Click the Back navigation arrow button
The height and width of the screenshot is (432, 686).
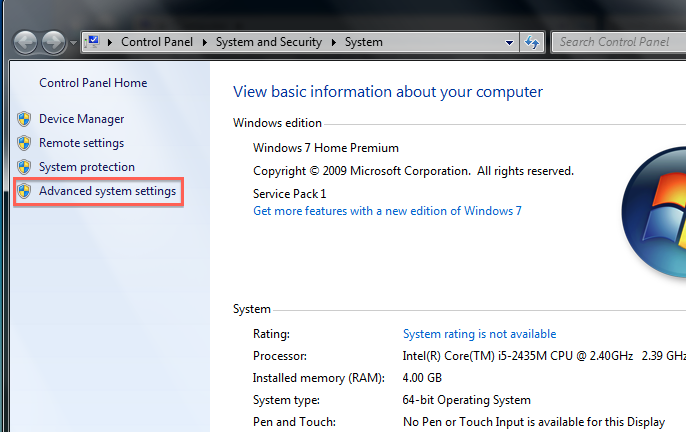click(25, 42)
